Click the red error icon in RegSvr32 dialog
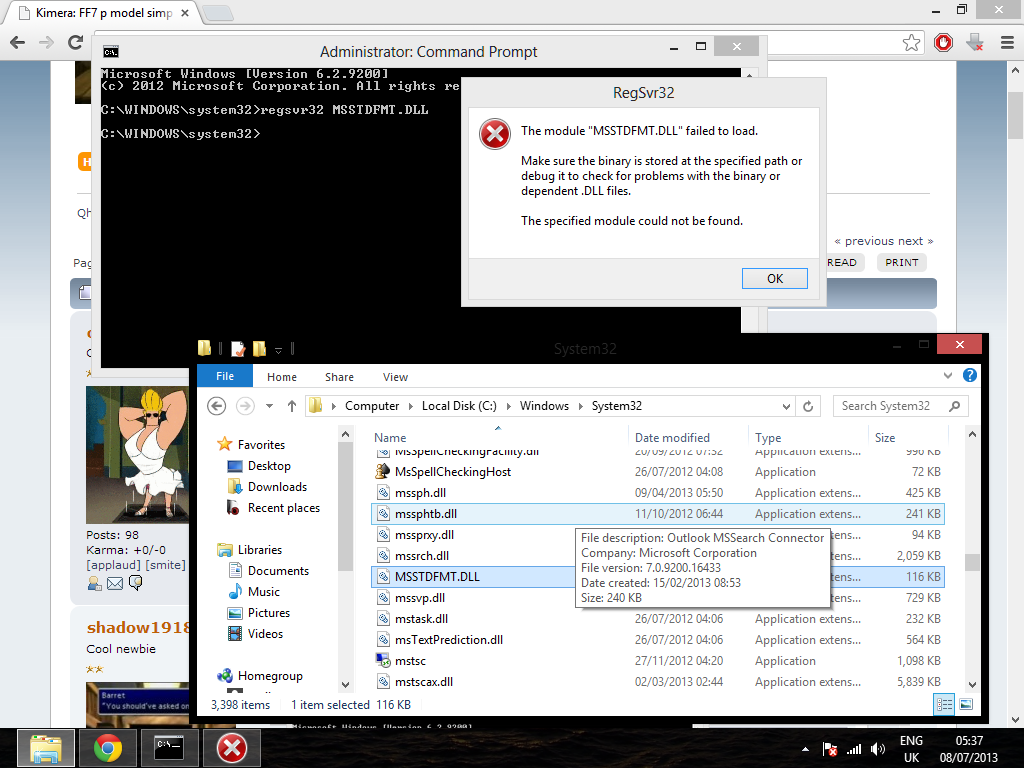Viewport: 1024px width, 768px height. pyautogui.click(x=494, y=134)
